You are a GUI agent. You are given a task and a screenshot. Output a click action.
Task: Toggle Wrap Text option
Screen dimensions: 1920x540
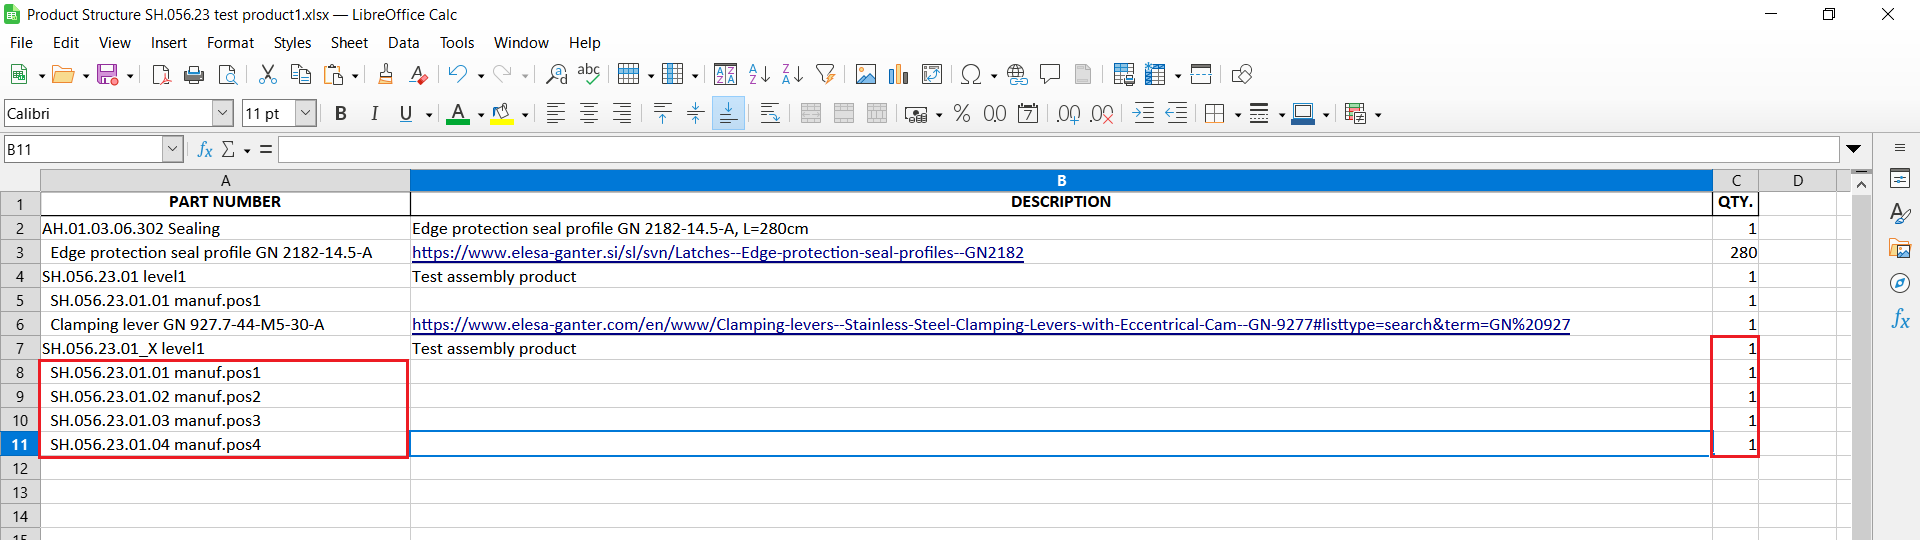pos(769,114)
